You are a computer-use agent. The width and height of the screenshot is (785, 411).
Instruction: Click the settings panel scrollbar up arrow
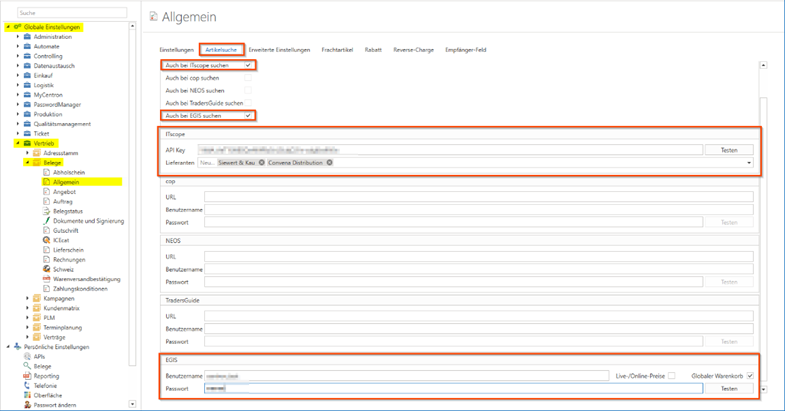pyautogui.click(x=763, y=65)
